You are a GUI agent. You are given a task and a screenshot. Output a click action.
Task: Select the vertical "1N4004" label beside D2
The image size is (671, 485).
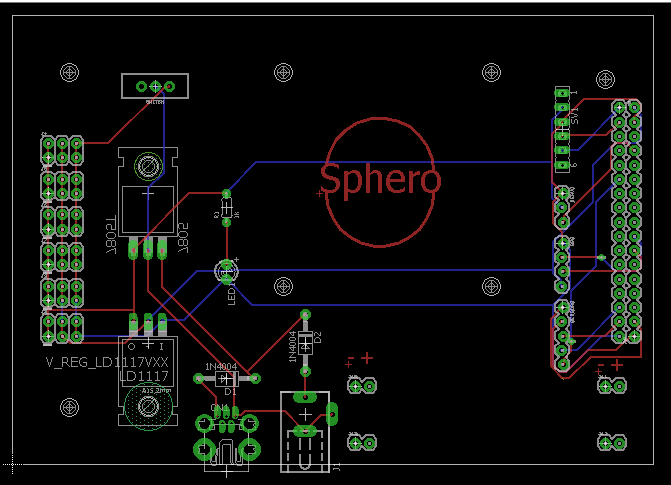[293, 346]
